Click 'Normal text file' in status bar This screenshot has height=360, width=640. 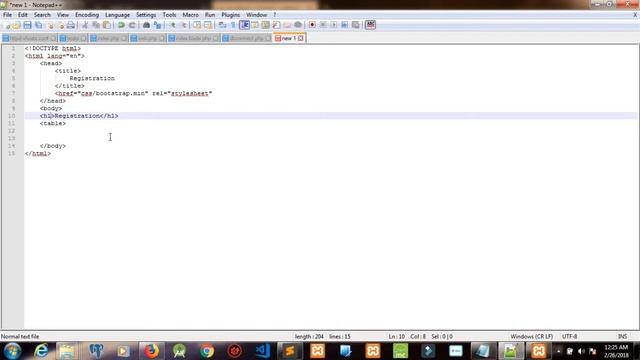[x=20, y=337]
